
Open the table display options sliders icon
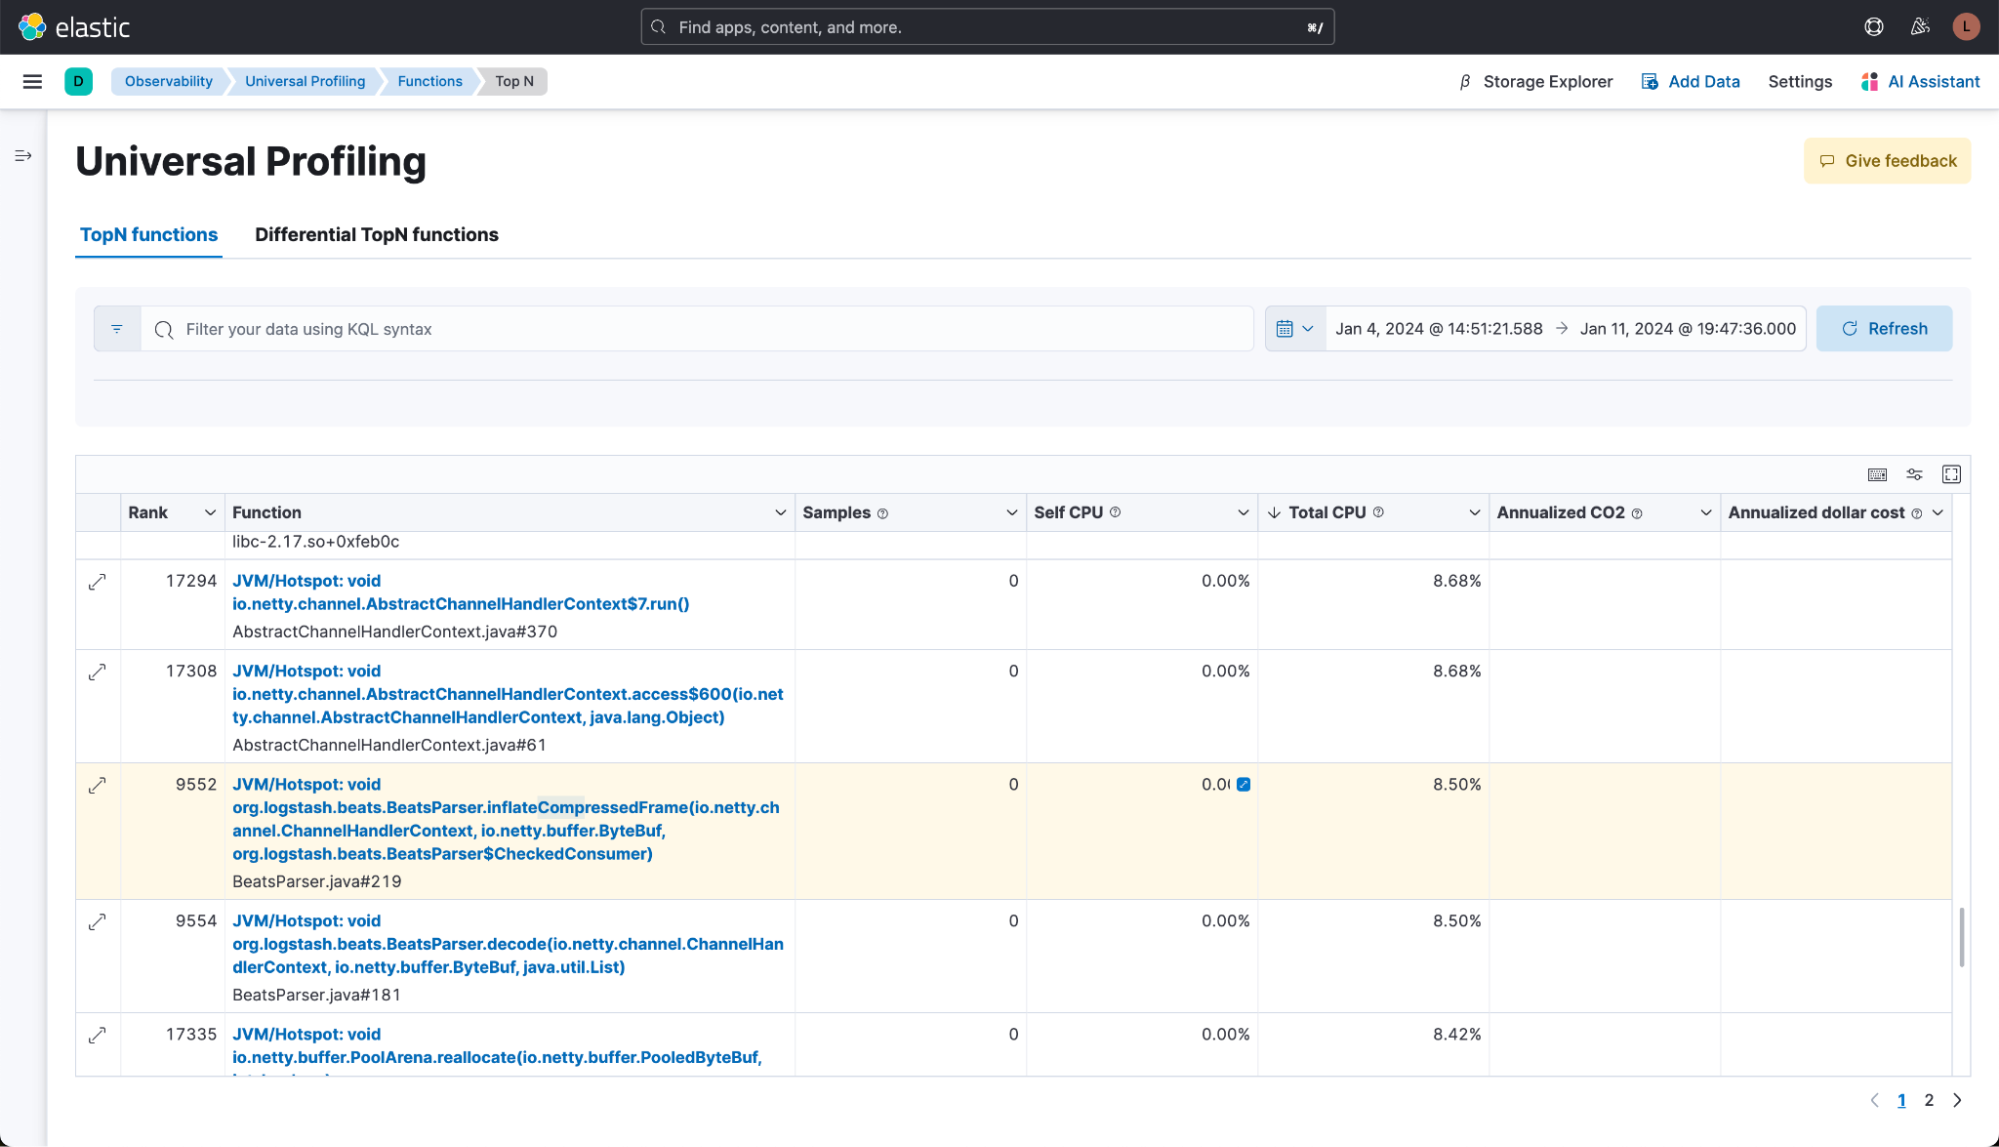1914,474
